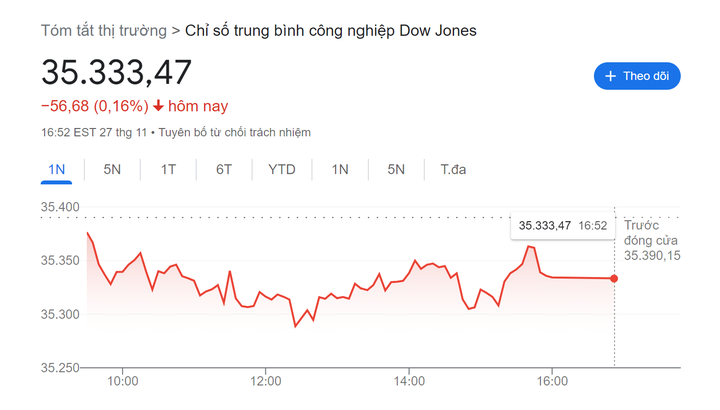Click the red down arrow beside hôm nay
Image resolution: width=720 pixels, height=410 pixels.
[x=158, y=106]
